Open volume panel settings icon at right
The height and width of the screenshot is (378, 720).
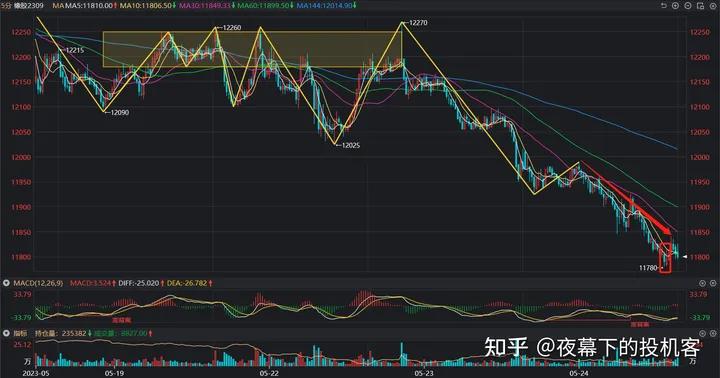[x=702, y=333]
